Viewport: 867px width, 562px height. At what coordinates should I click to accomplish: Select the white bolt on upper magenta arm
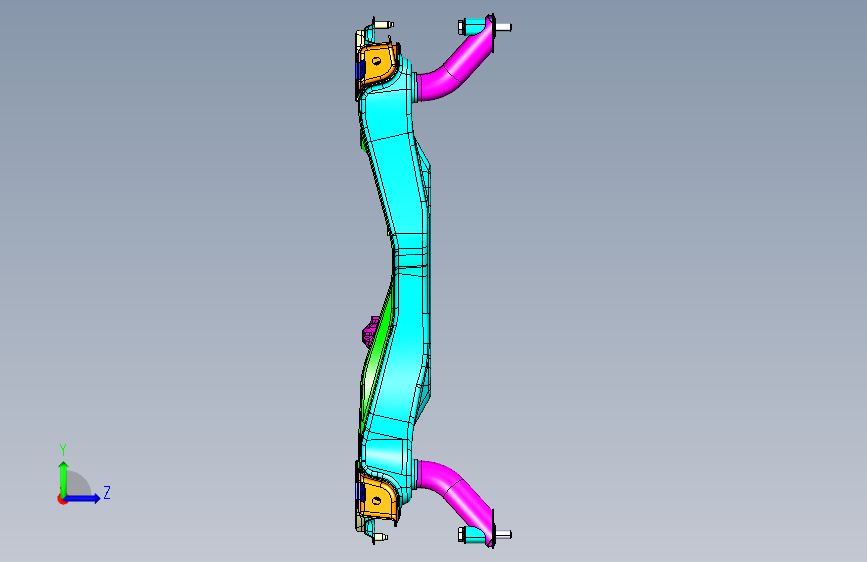point(503,27)
